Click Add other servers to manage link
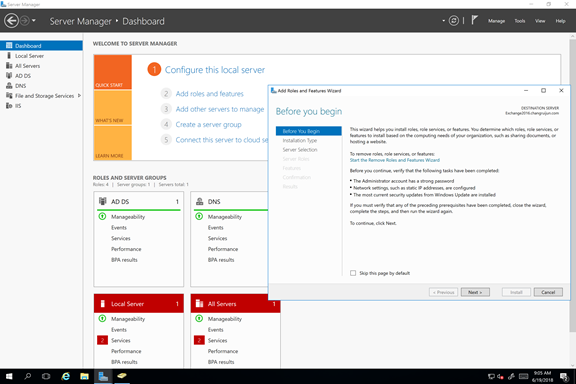 coord(220,109)
